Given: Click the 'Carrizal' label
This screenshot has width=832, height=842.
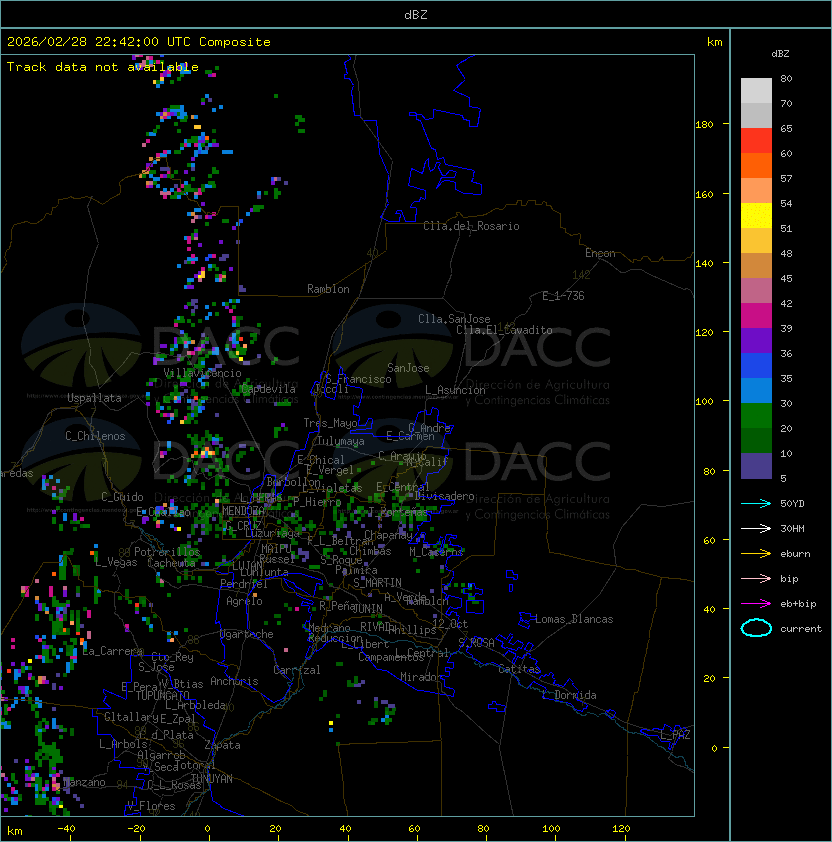Looking at the screenshot, I should (x=296, y=670).
